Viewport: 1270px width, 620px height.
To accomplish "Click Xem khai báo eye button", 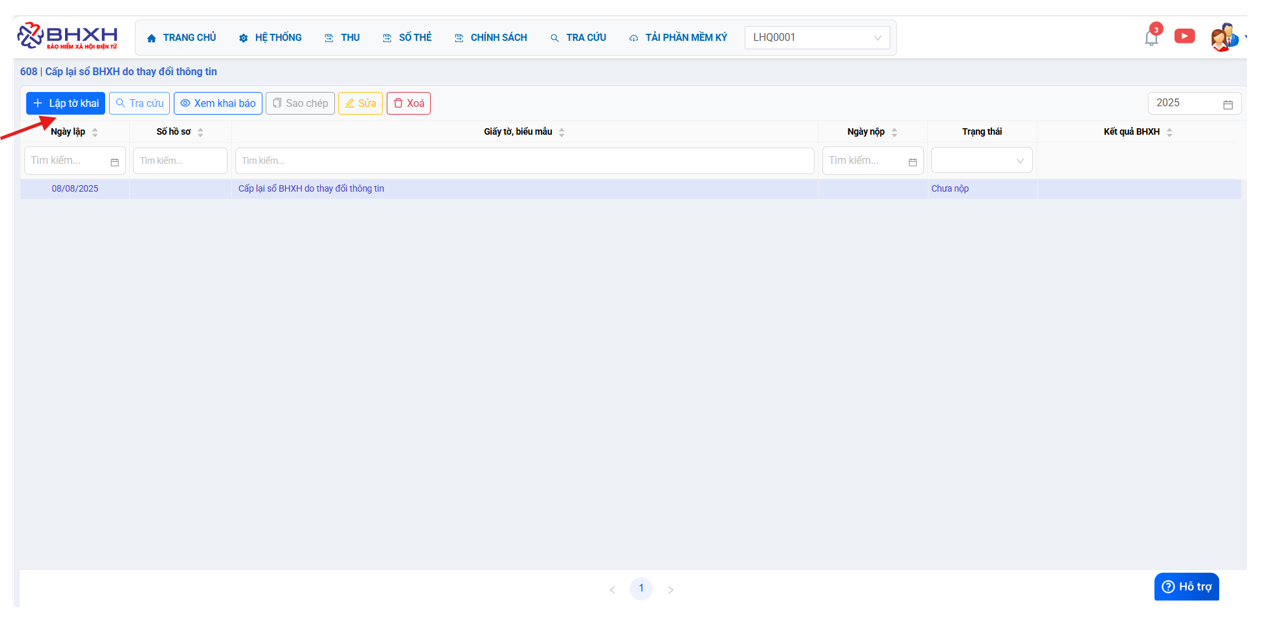I will coord(218,104).
